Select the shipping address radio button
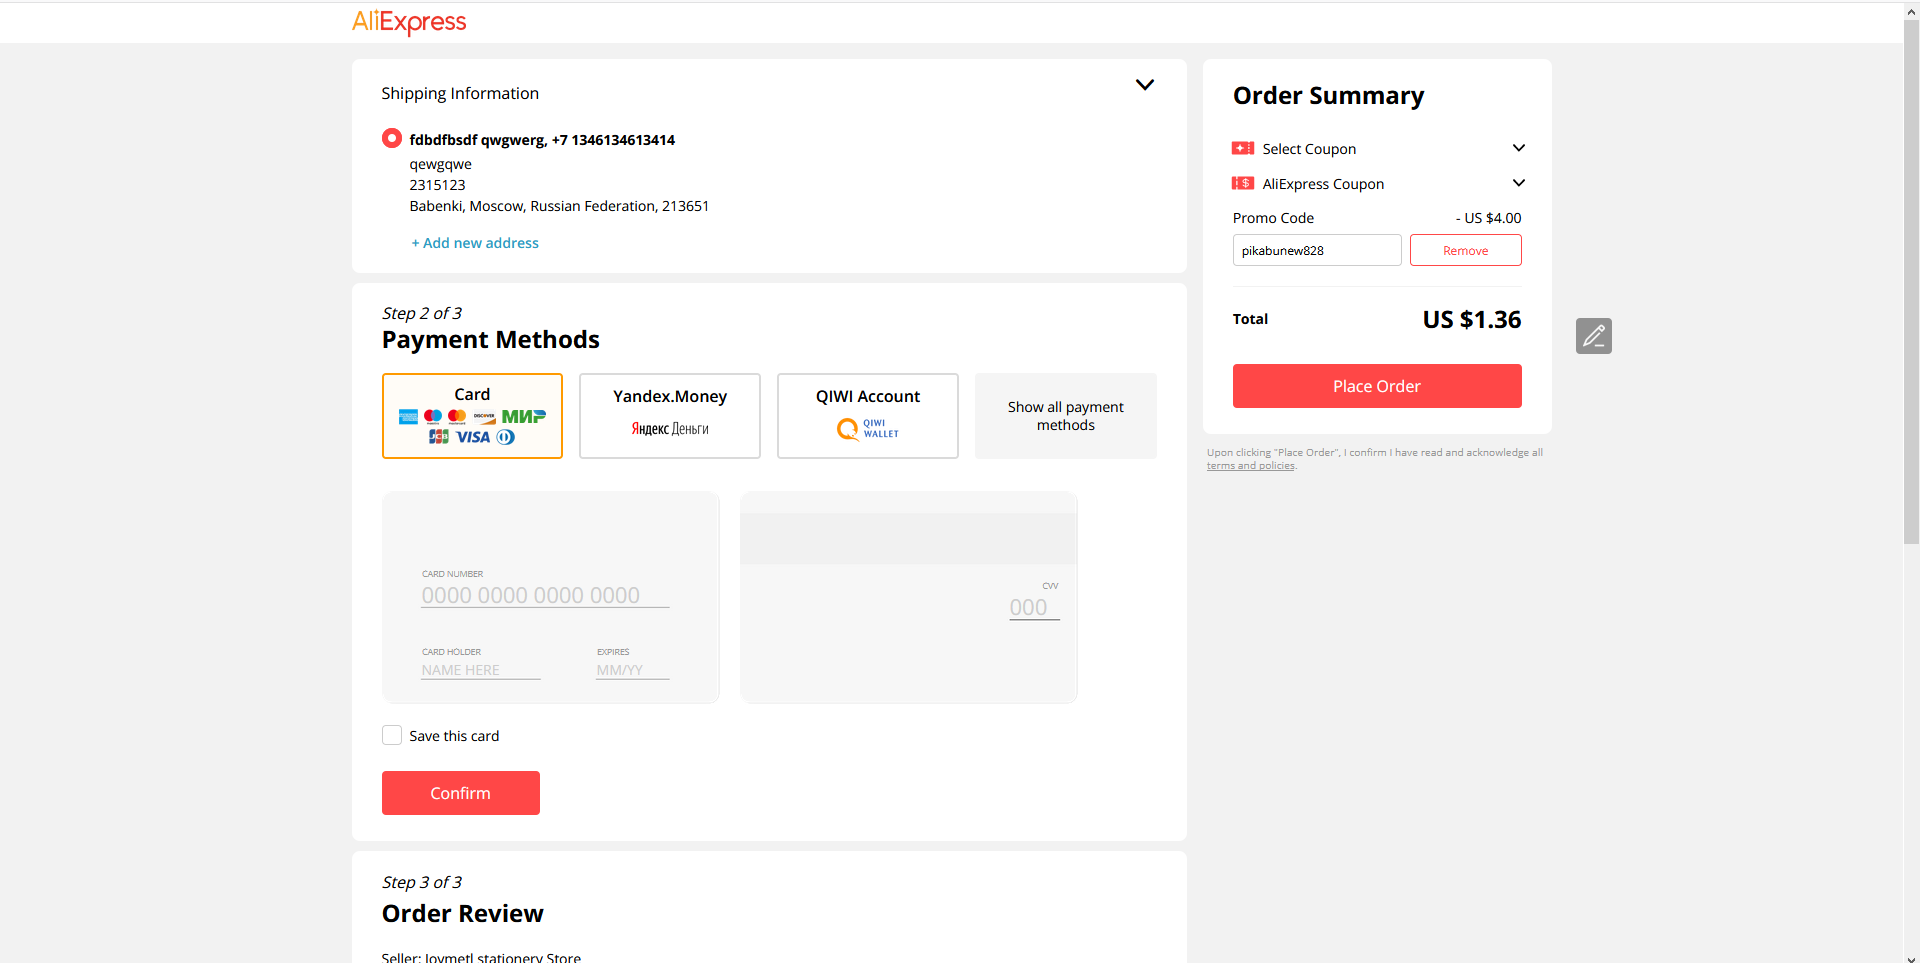Screen dimensions: 1920x963 coord(392,138)
